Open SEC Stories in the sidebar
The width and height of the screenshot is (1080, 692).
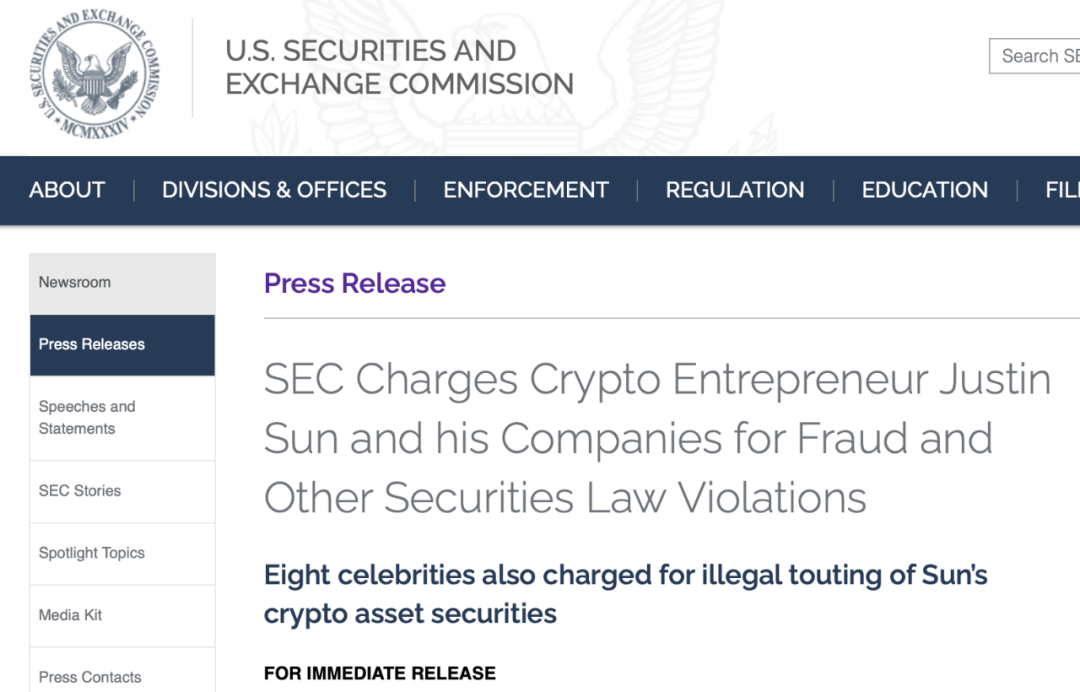(123, 492)
